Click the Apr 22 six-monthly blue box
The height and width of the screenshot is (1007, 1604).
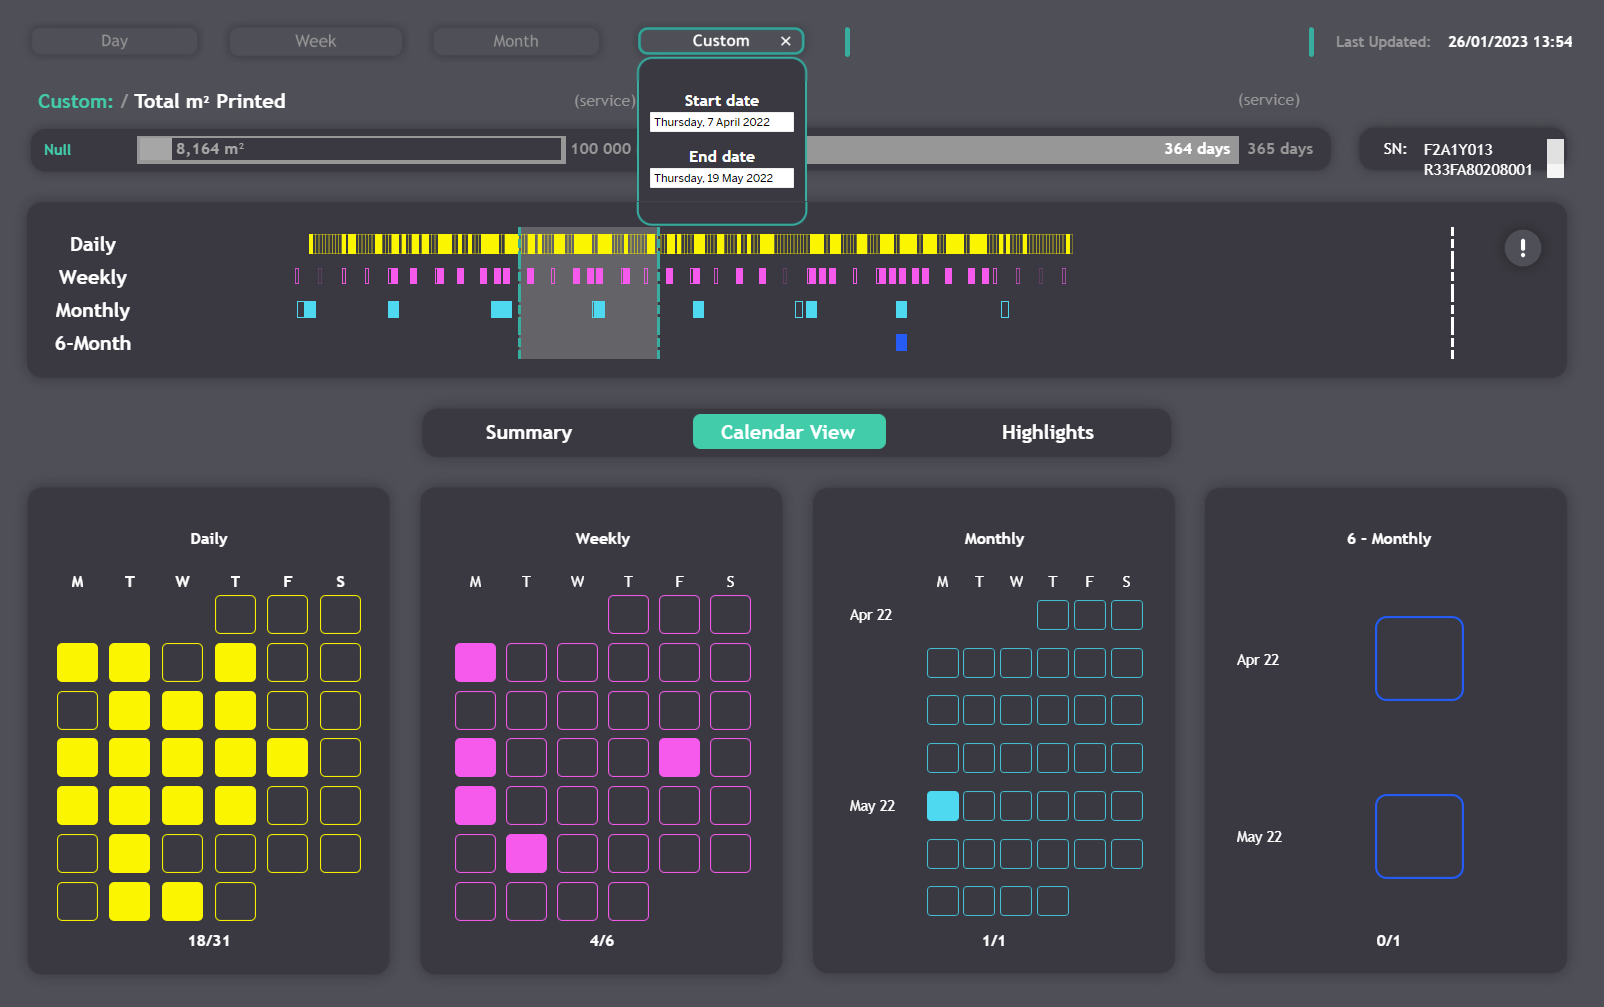tap(1418, 659)
